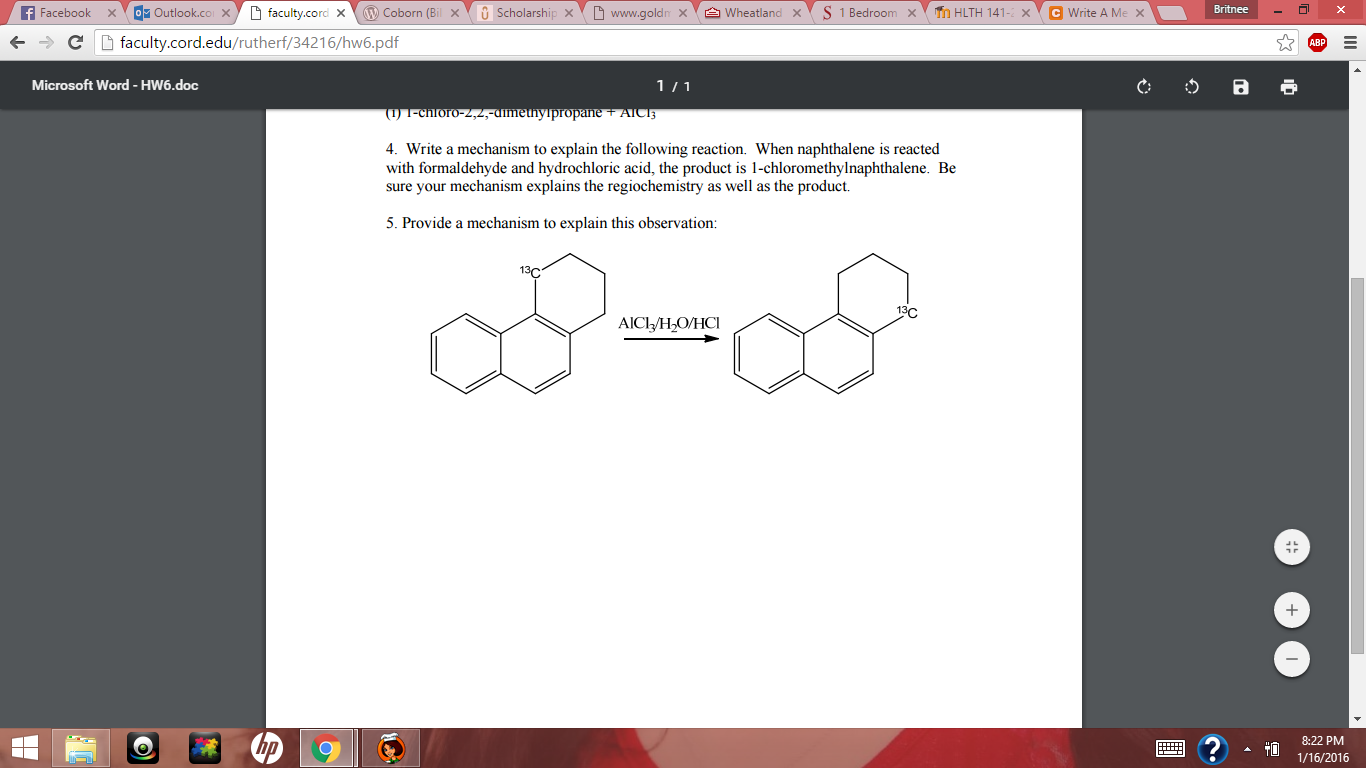
Task: Print the HW6 document
Action: 1289,87
